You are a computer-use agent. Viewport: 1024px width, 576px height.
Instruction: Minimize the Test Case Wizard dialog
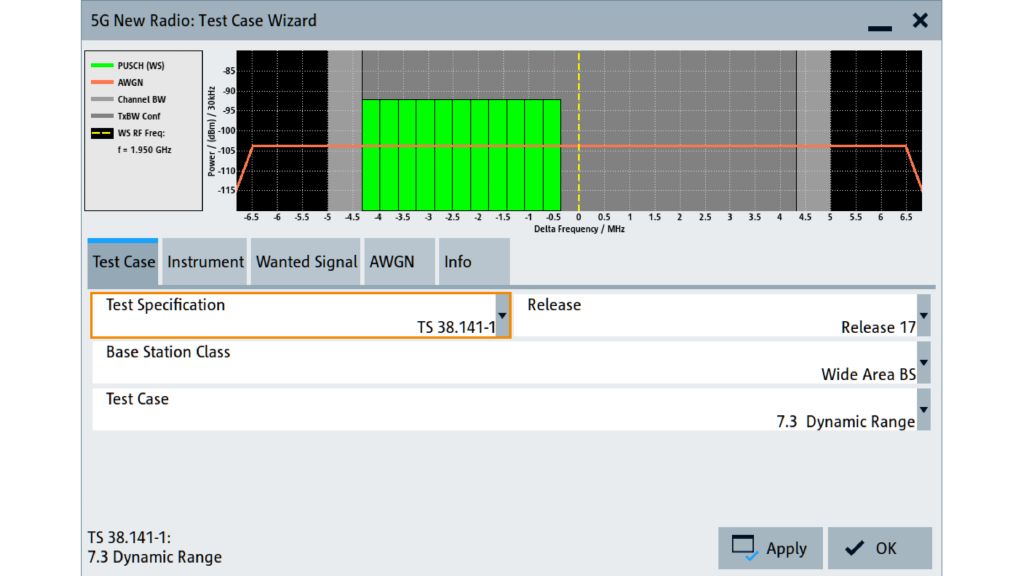879,22
